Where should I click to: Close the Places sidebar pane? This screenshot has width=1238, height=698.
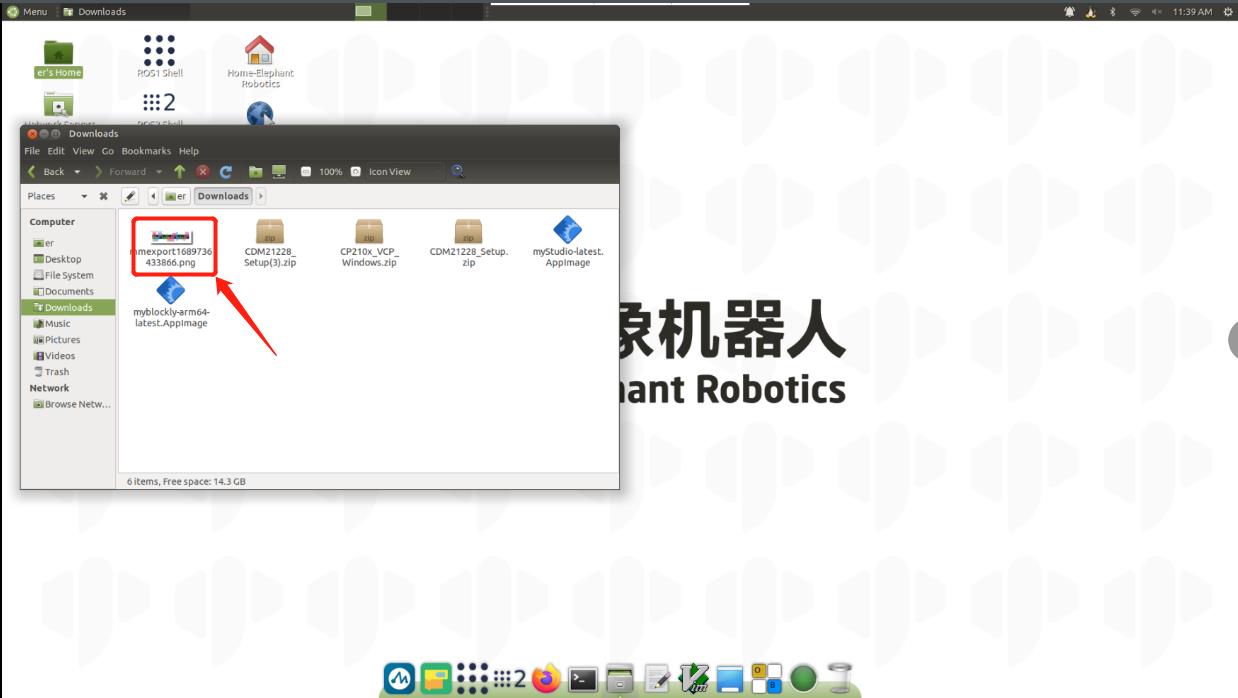tap(103, 196)
